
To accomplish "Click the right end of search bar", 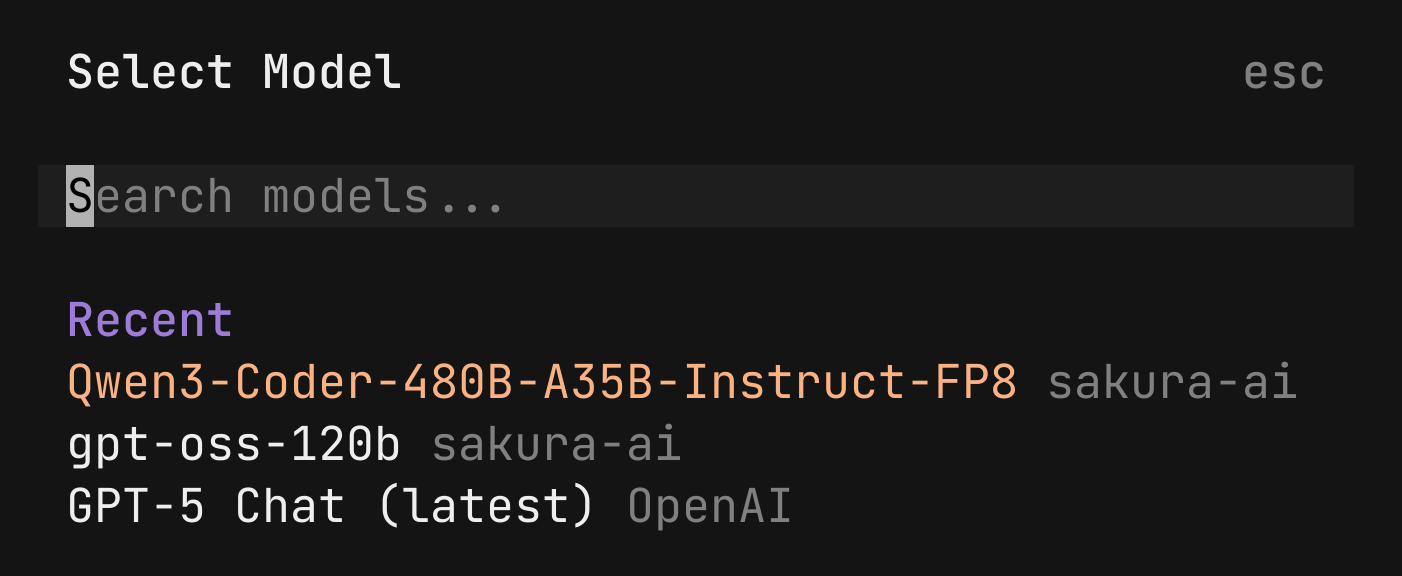I will point(1320,196).
